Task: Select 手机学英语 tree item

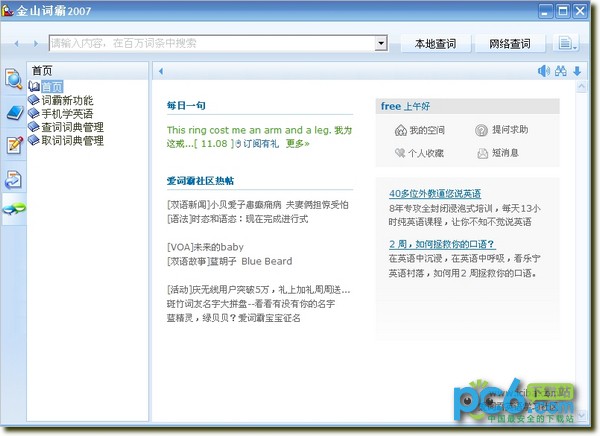Action: point(67,114)
